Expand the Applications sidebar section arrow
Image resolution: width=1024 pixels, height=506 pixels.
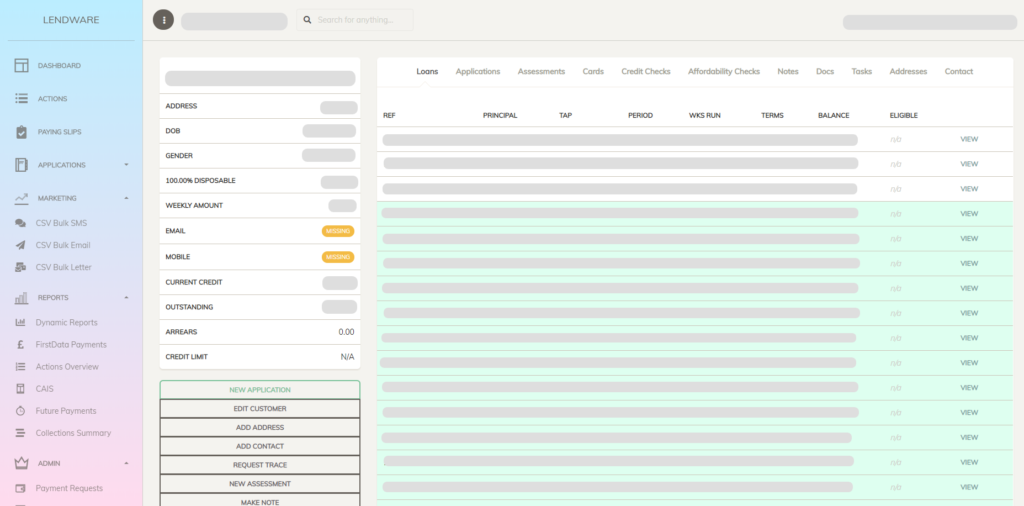(x=127, y=165)
